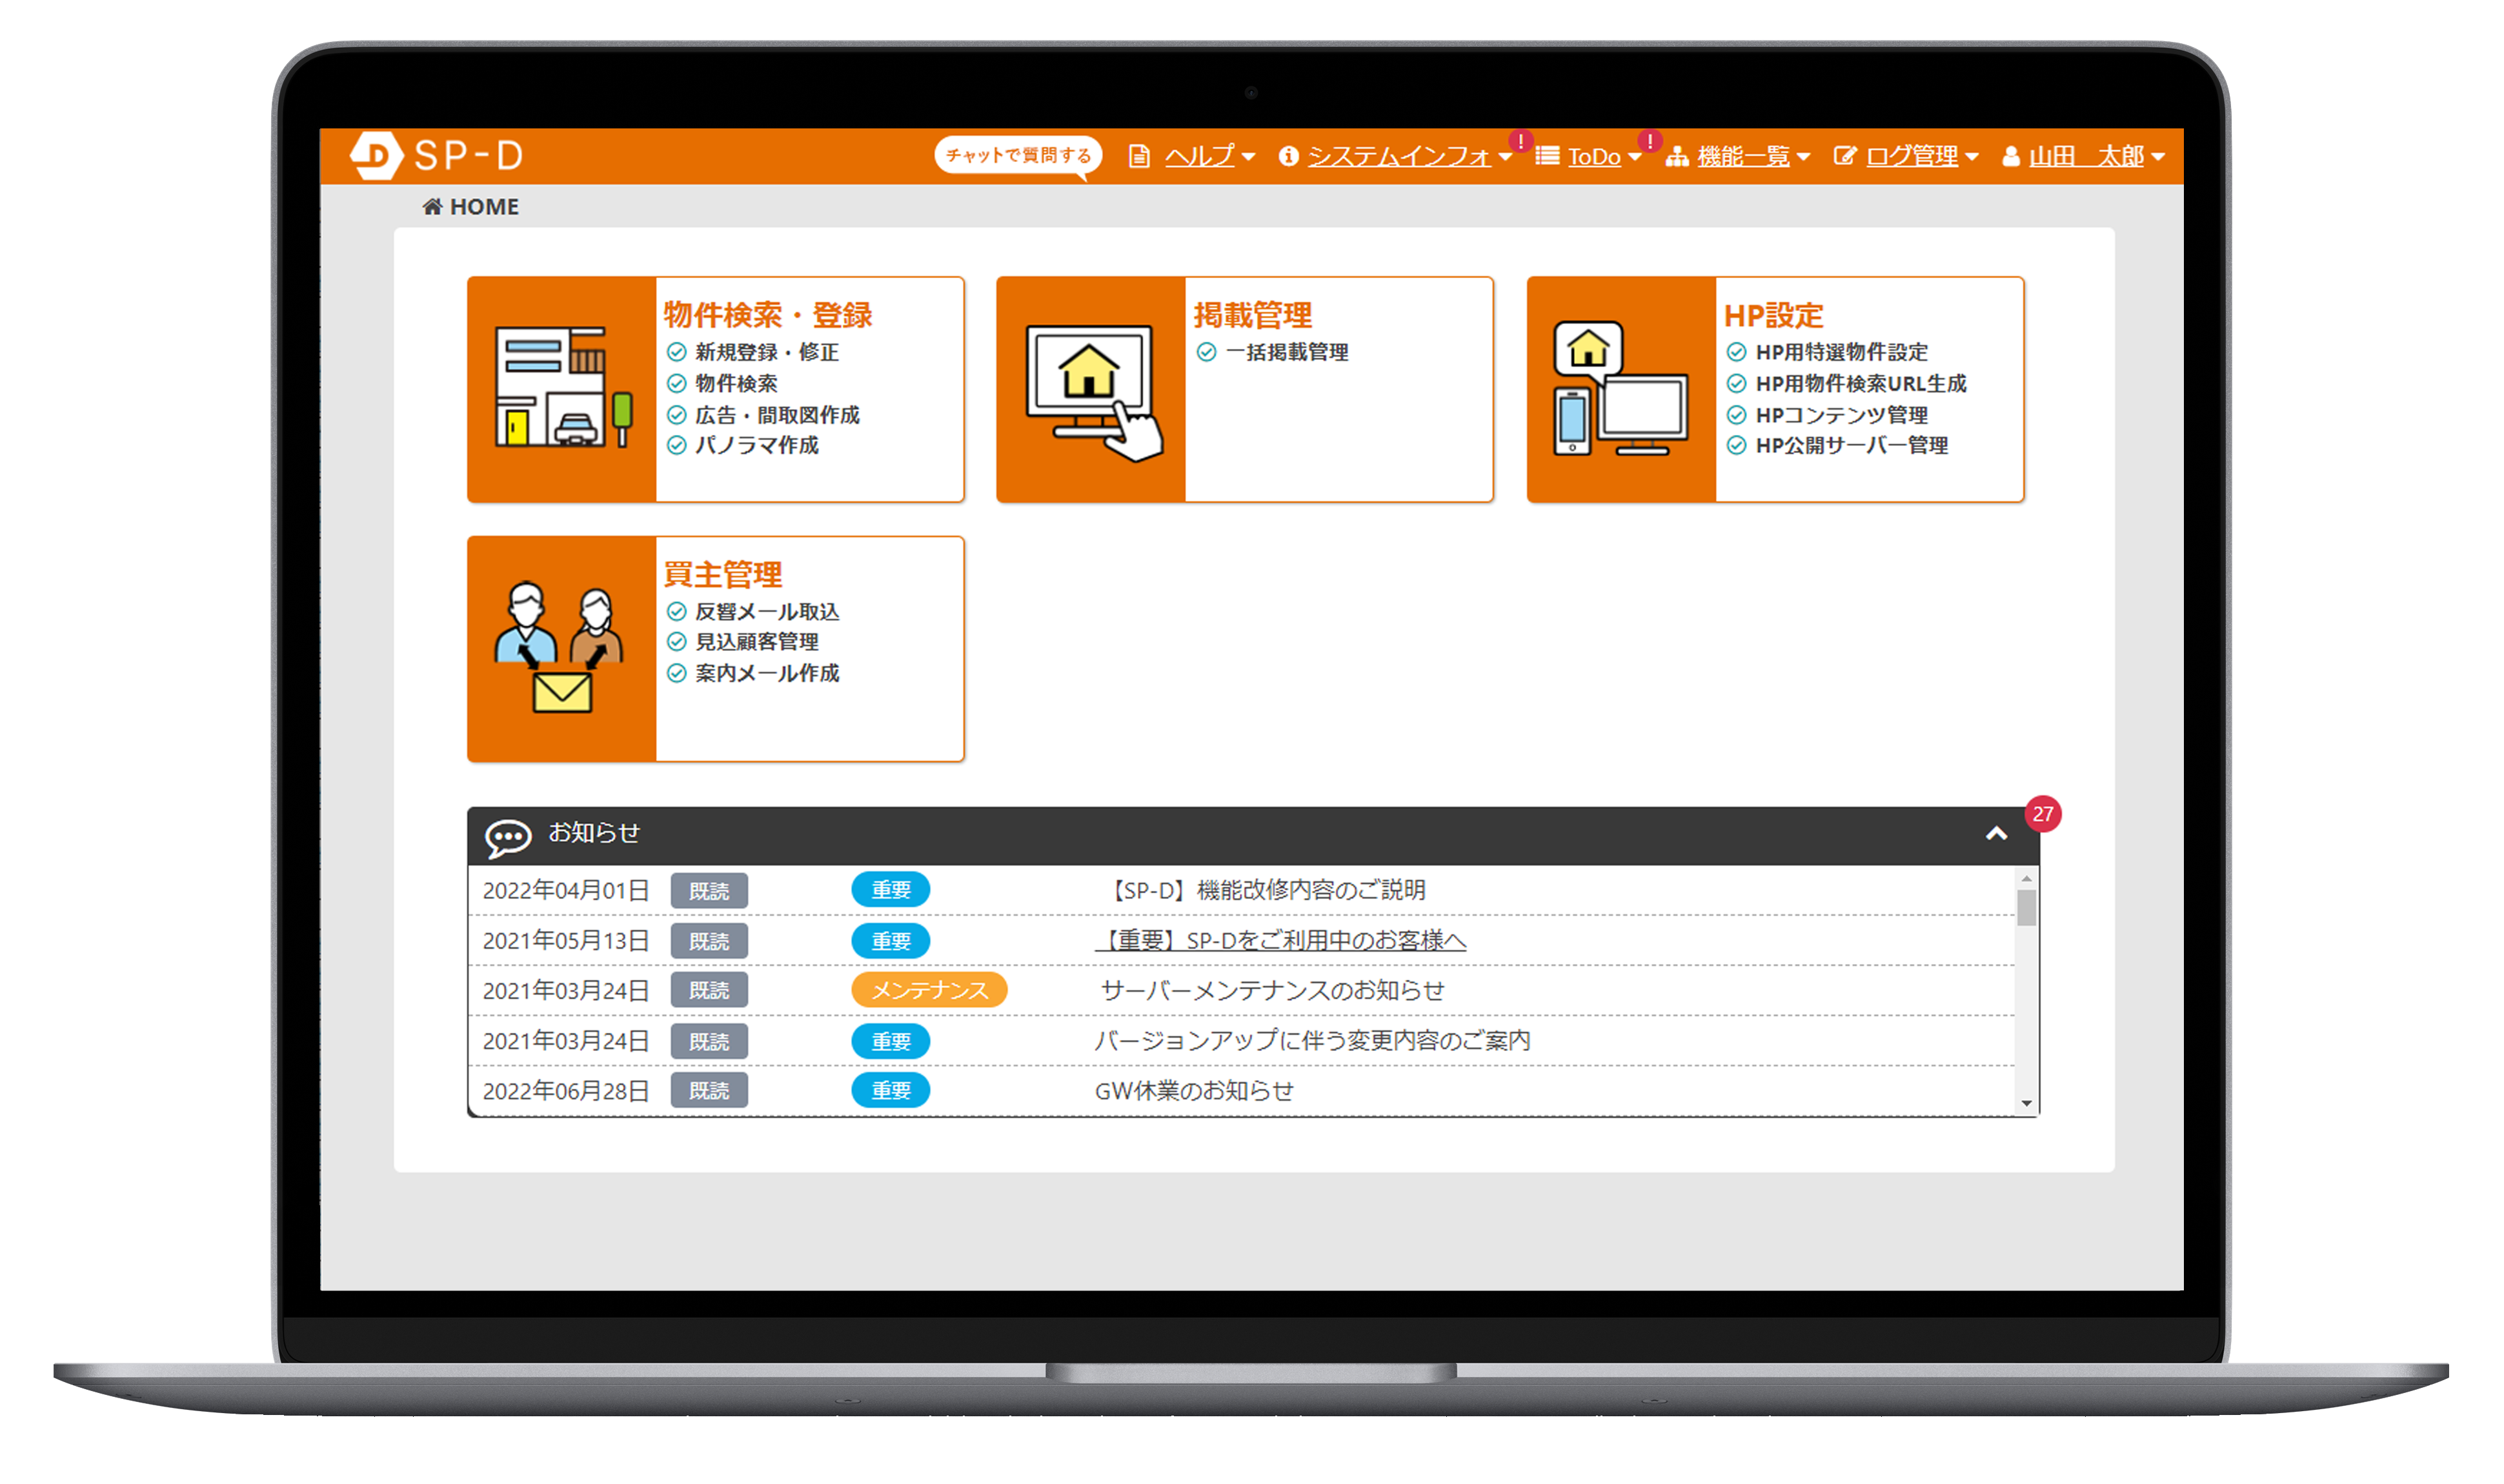Open the 【重要】SP-Dをご利用中のお客様へ notice link
Image resolution: width=2504 pixels, height=1484 pixels.
[1282, 941]
